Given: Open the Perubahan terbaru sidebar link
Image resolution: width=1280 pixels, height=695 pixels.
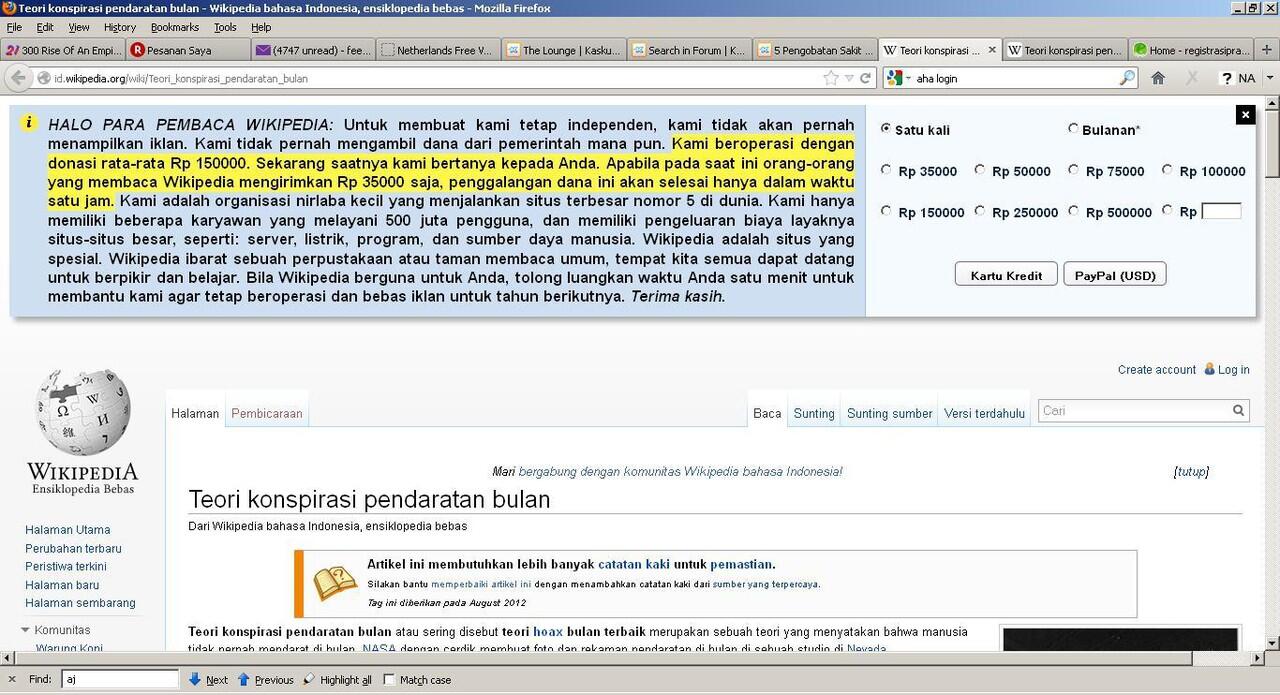Looking at the screenshot, I should (x=73, y=548).
